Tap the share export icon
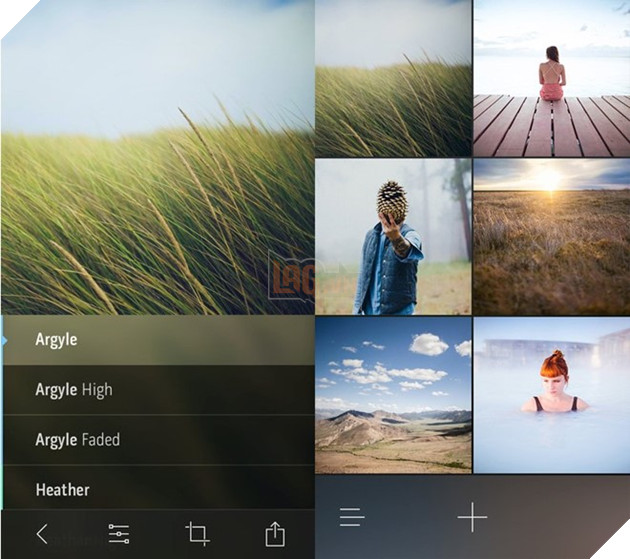630x559 pixels. point(275,534)
